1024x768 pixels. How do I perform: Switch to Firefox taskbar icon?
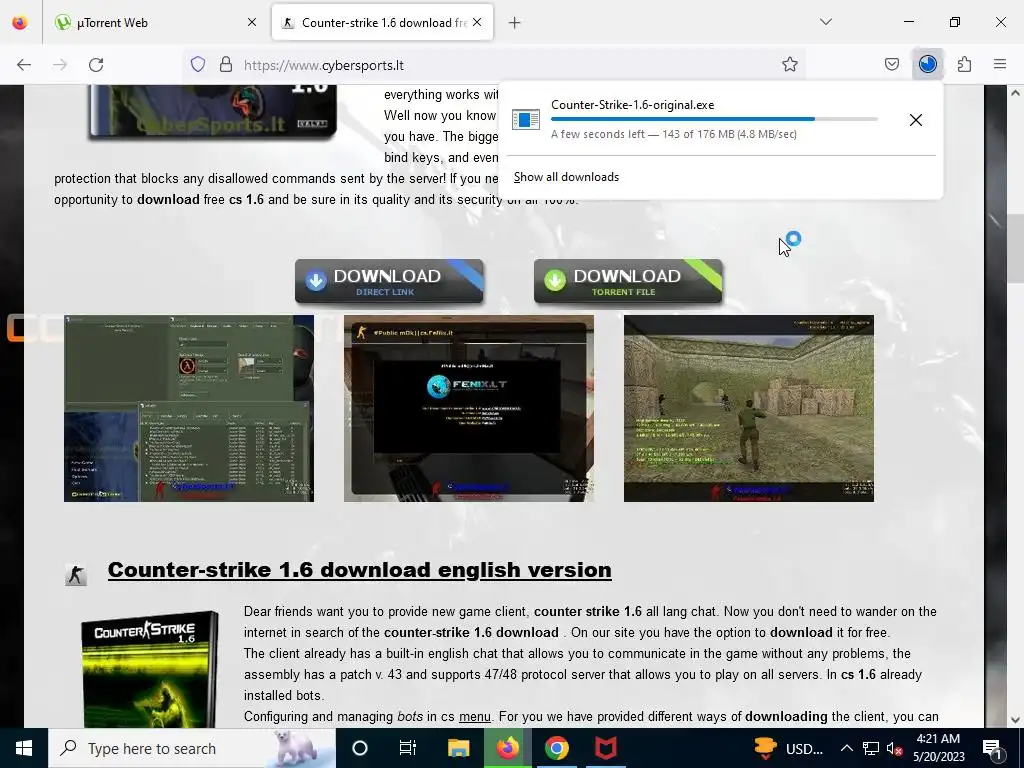pos(507,748)
